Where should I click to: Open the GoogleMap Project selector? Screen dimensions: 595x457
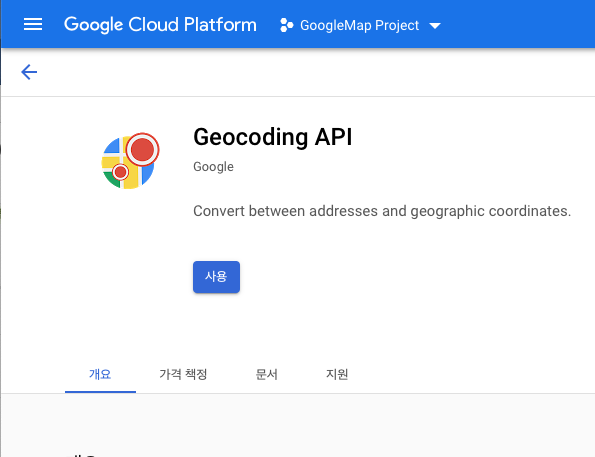pyautogui.click(x=360, y=25)
